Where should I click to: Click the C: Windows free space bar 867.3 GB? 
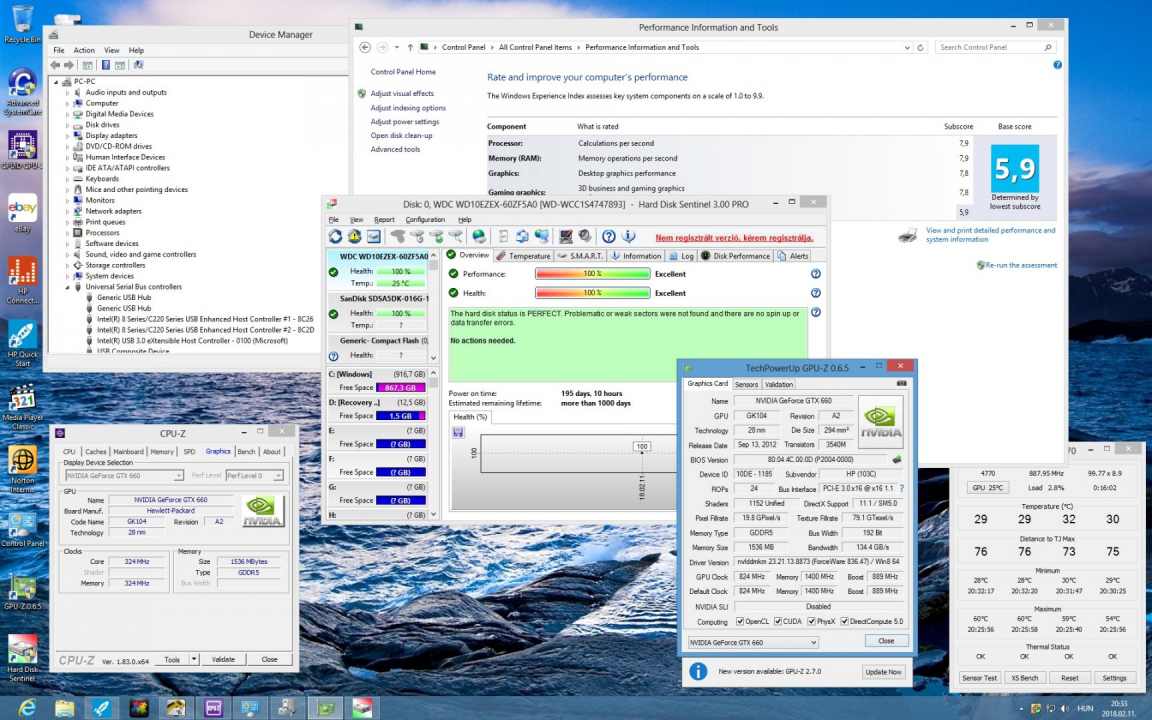click(x=400, y=387)
